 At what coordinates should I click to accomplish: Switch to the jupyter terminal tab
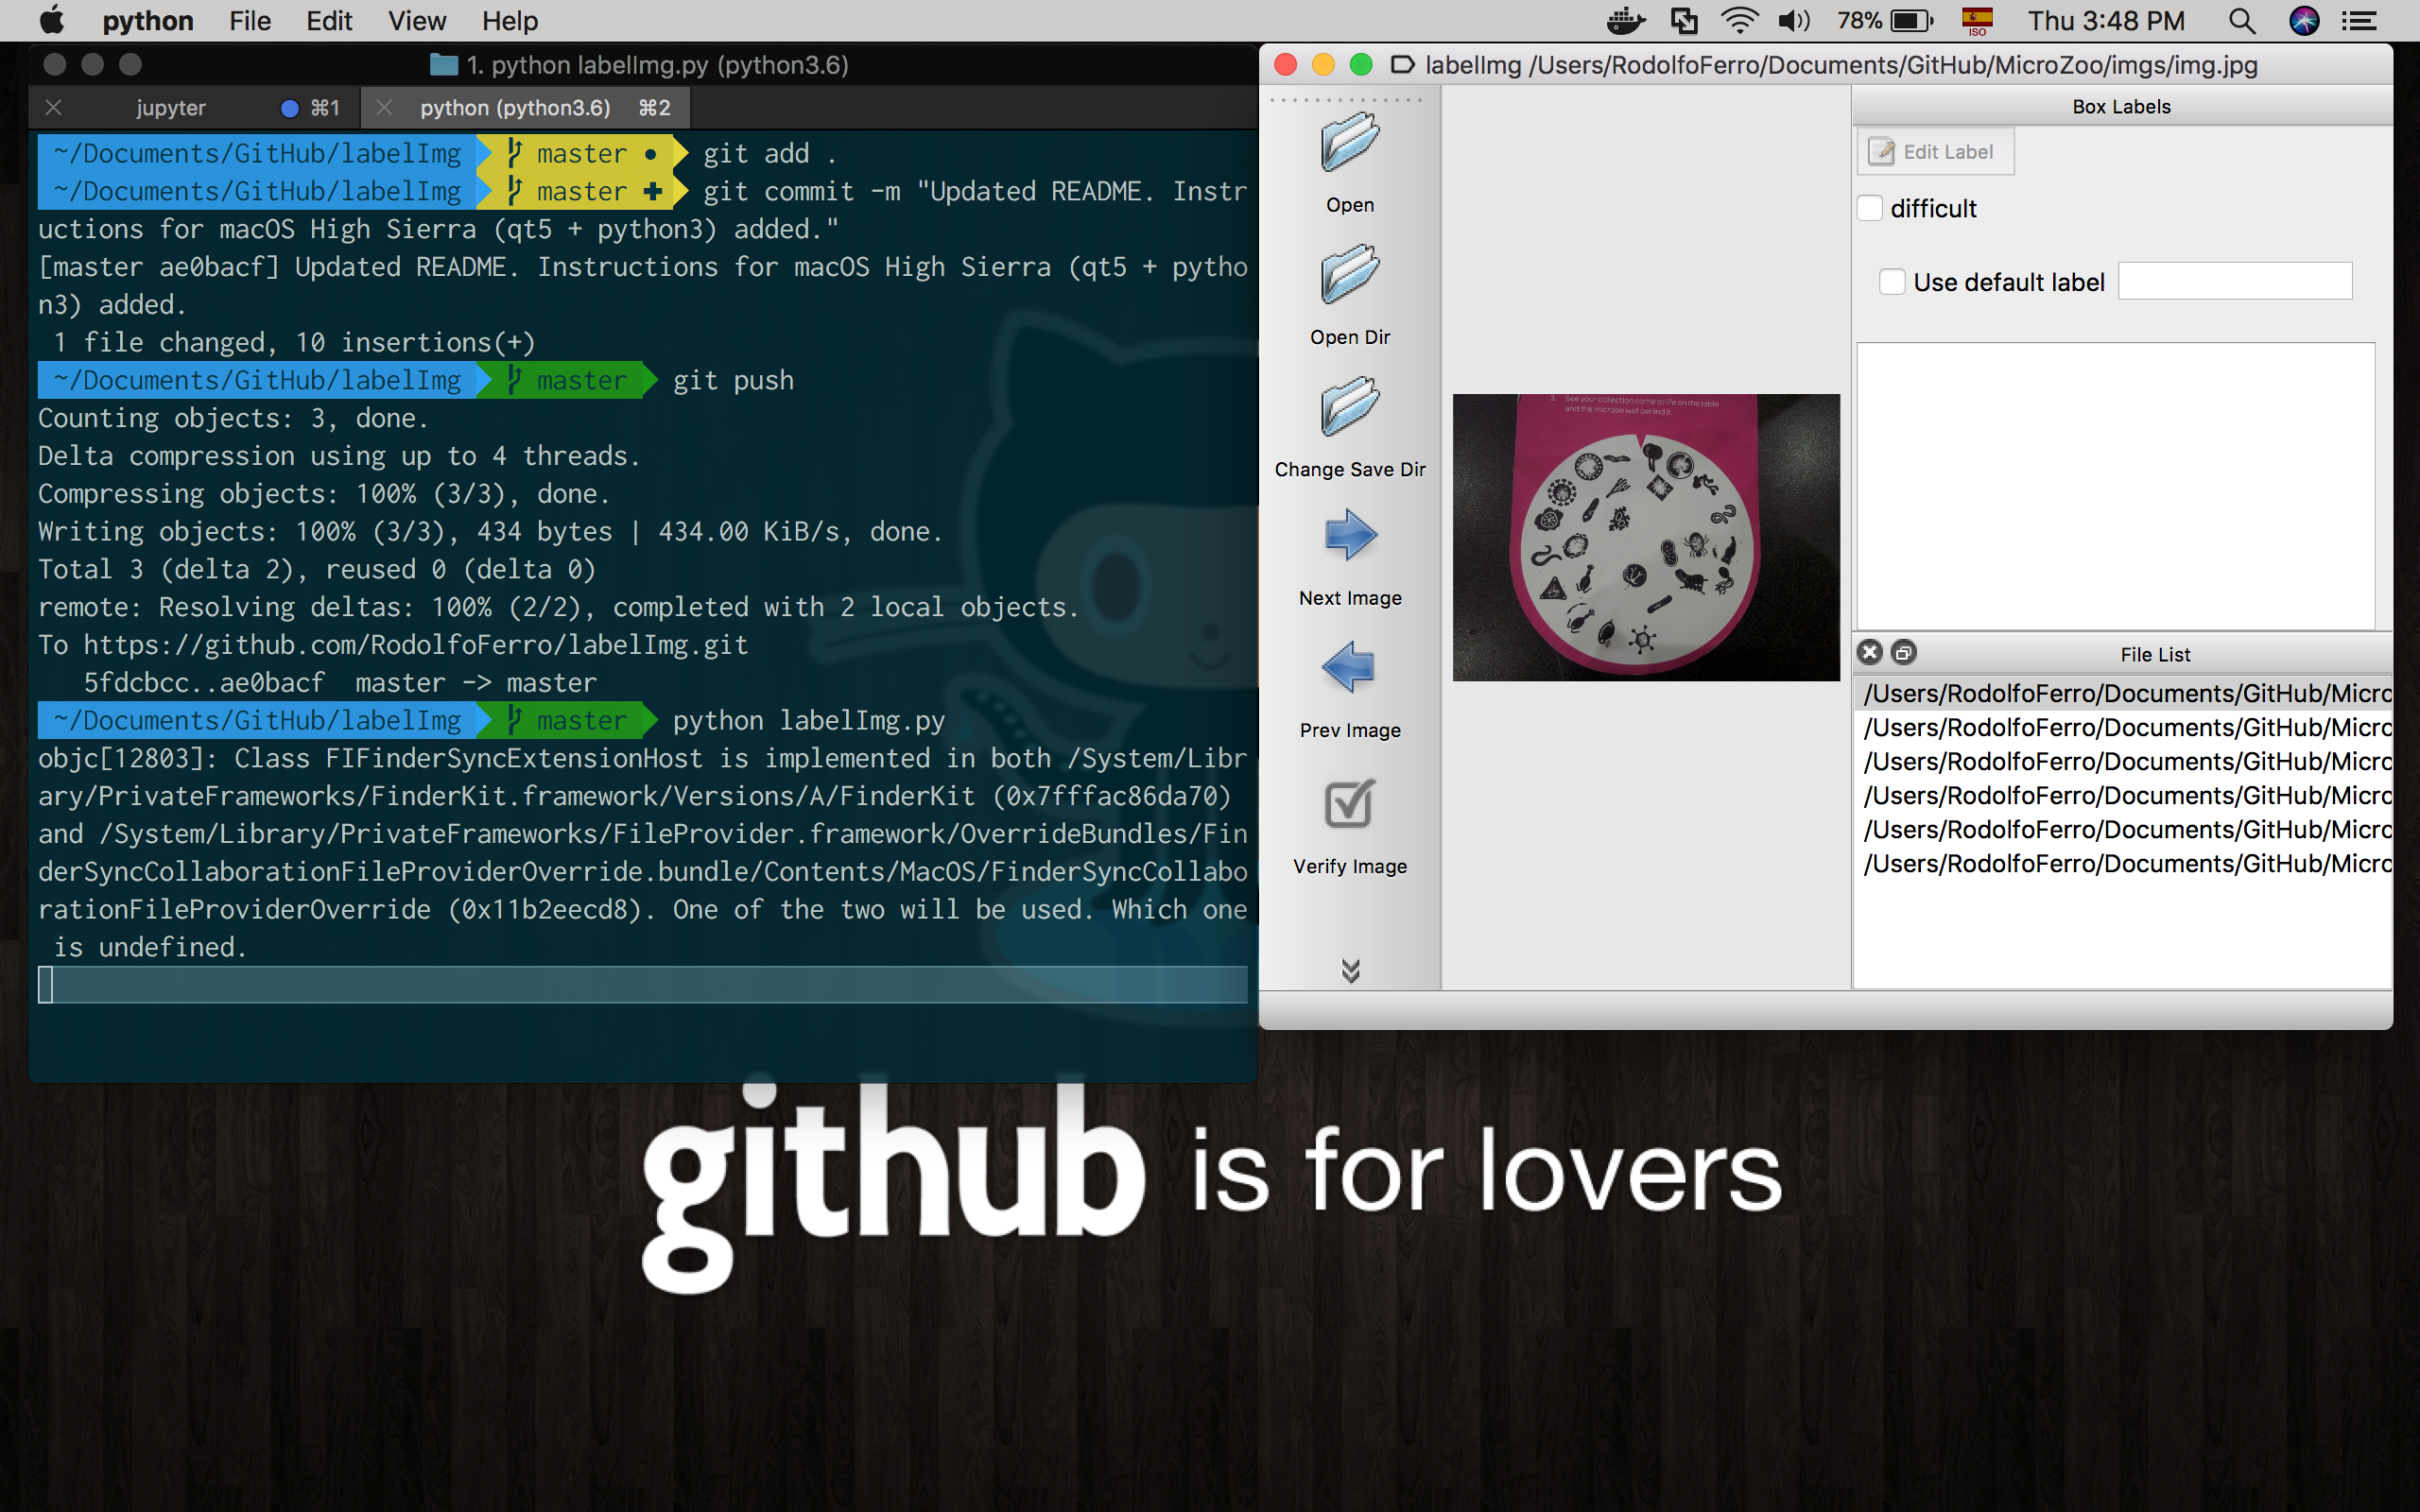coord(171,108)
